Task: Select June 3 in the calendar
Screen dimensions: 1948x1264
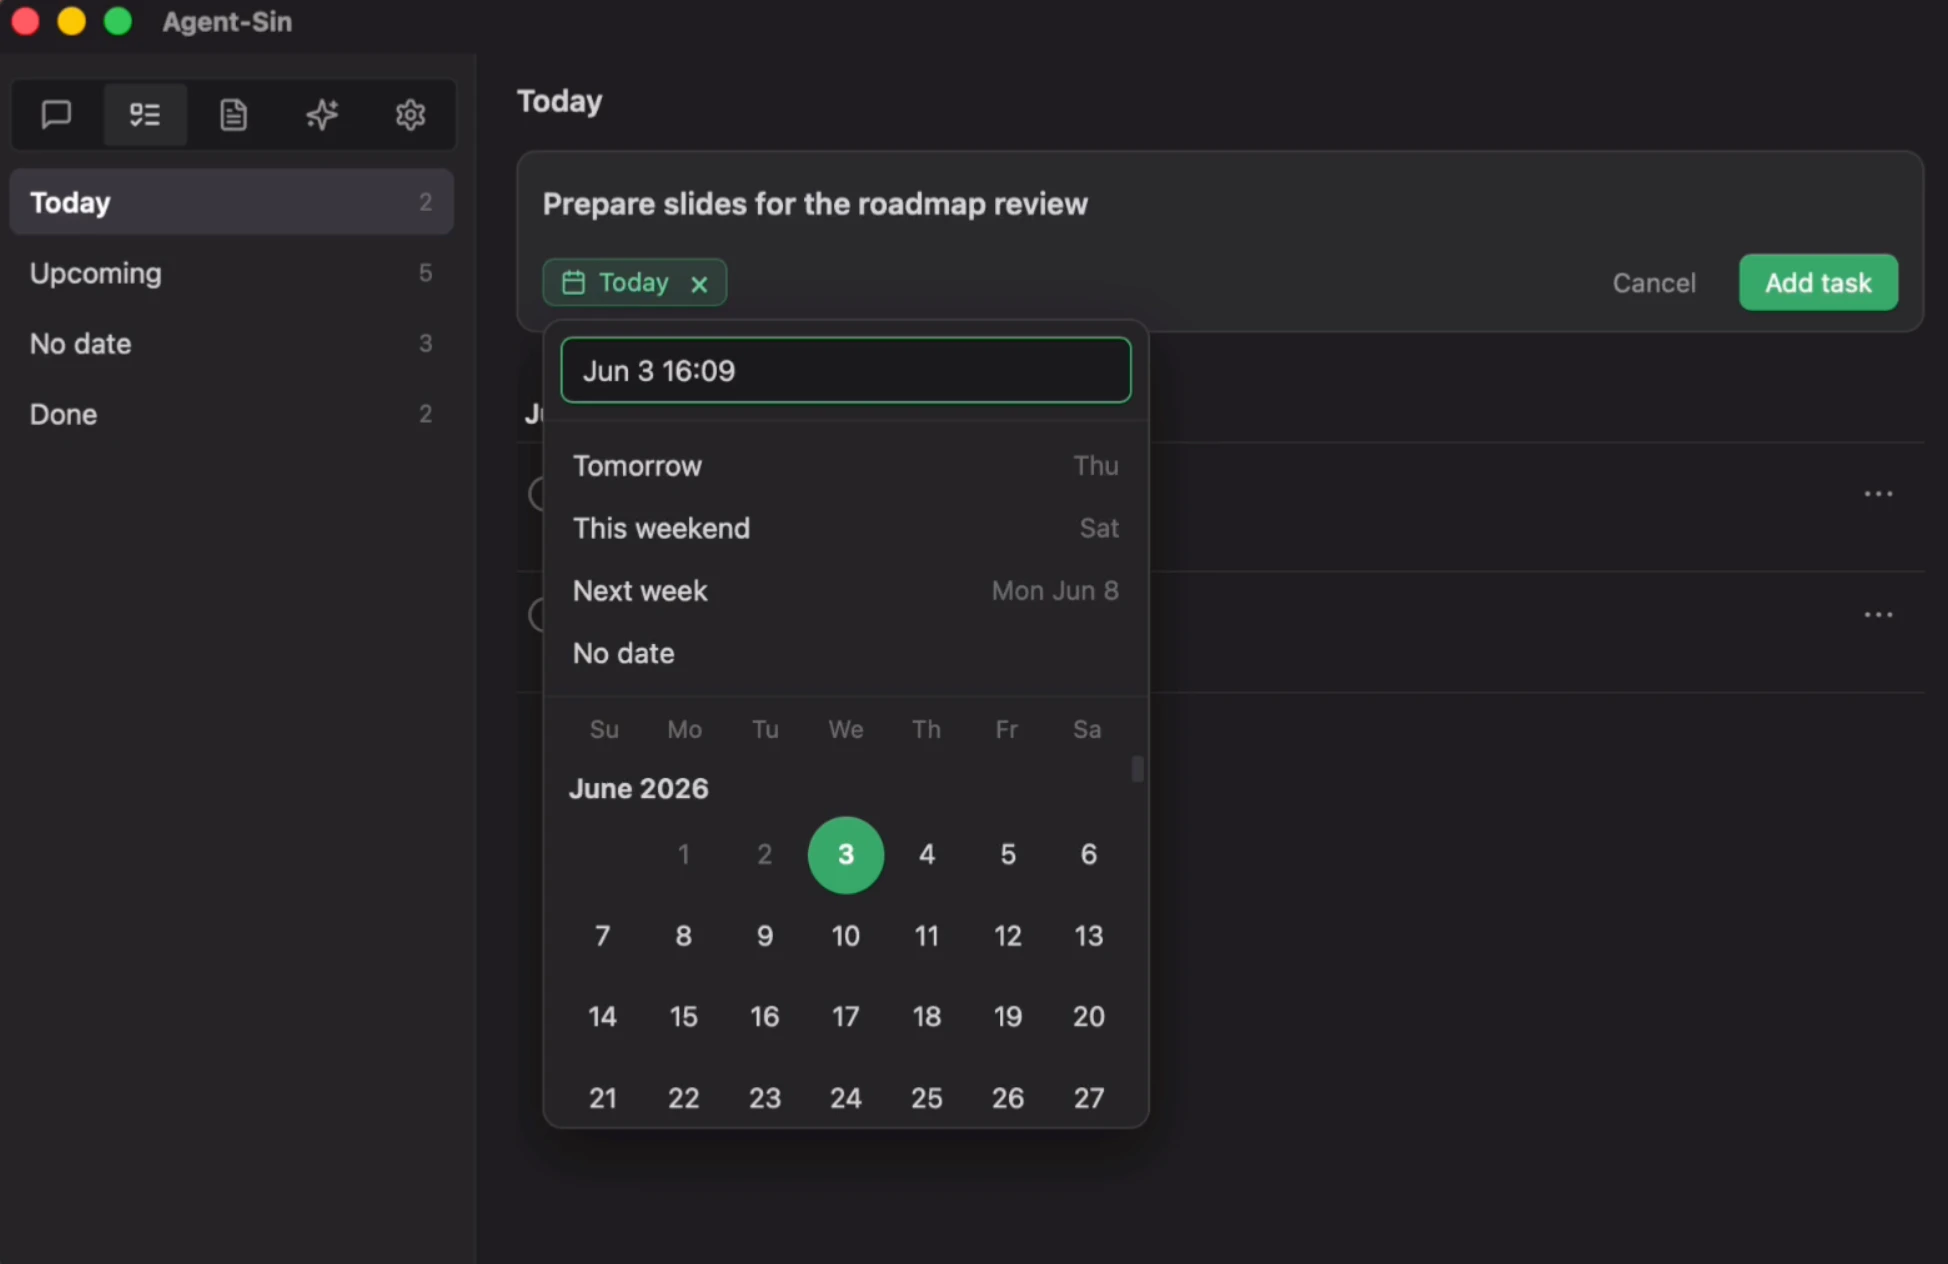Action: click(846, 855)
